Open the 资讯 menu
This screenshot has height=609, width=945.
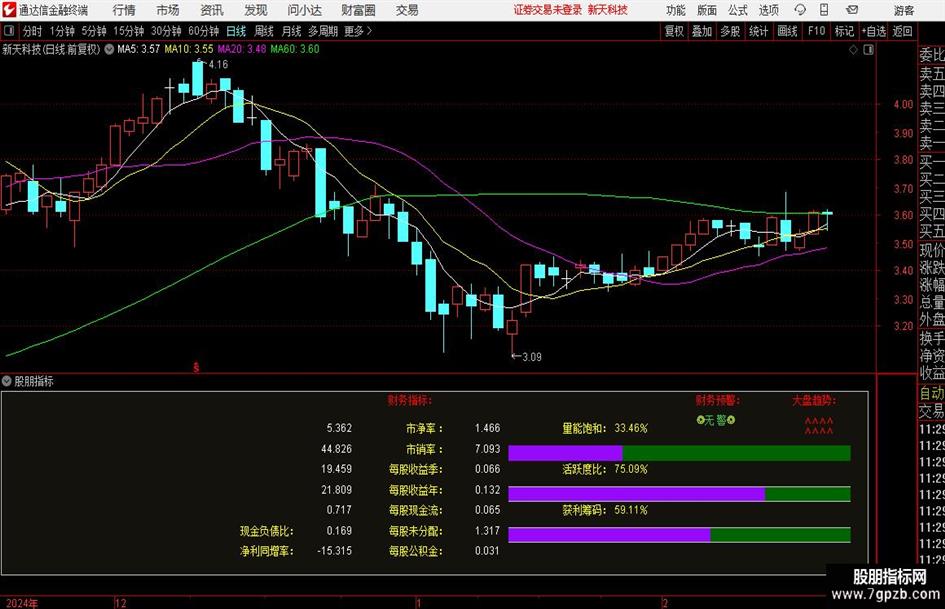click(212, 10)
